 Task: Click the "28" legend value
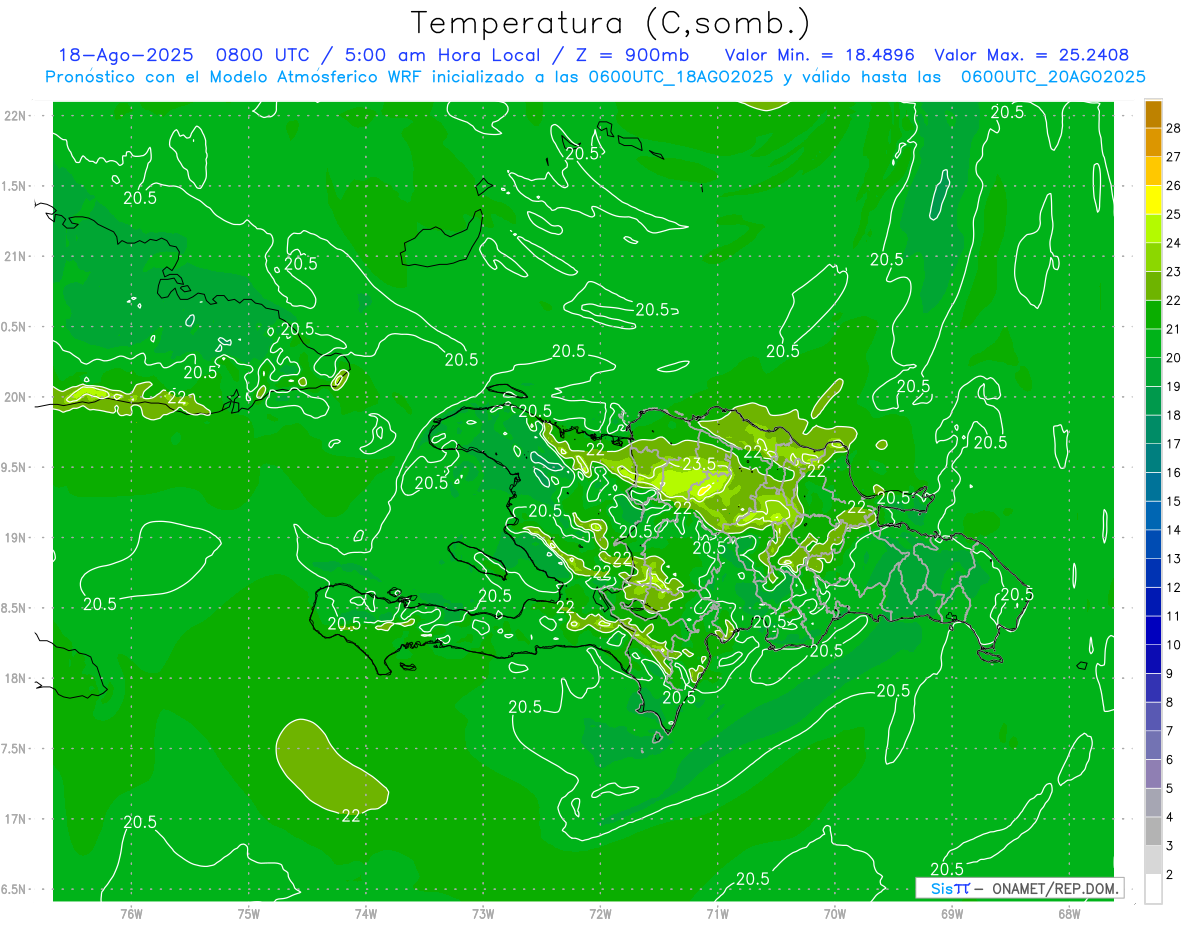1175,127
